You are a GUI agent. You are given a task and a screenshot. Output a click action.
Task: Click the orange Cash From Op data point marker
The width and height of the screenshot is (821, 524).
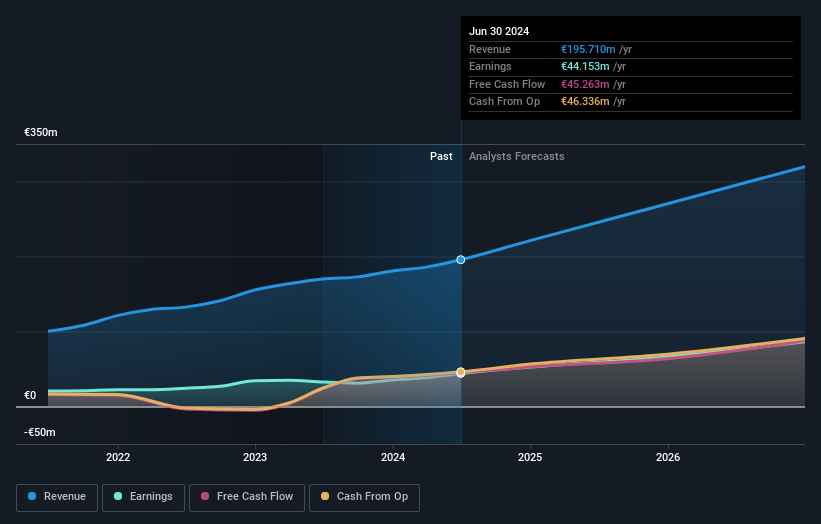coord(461,372)
